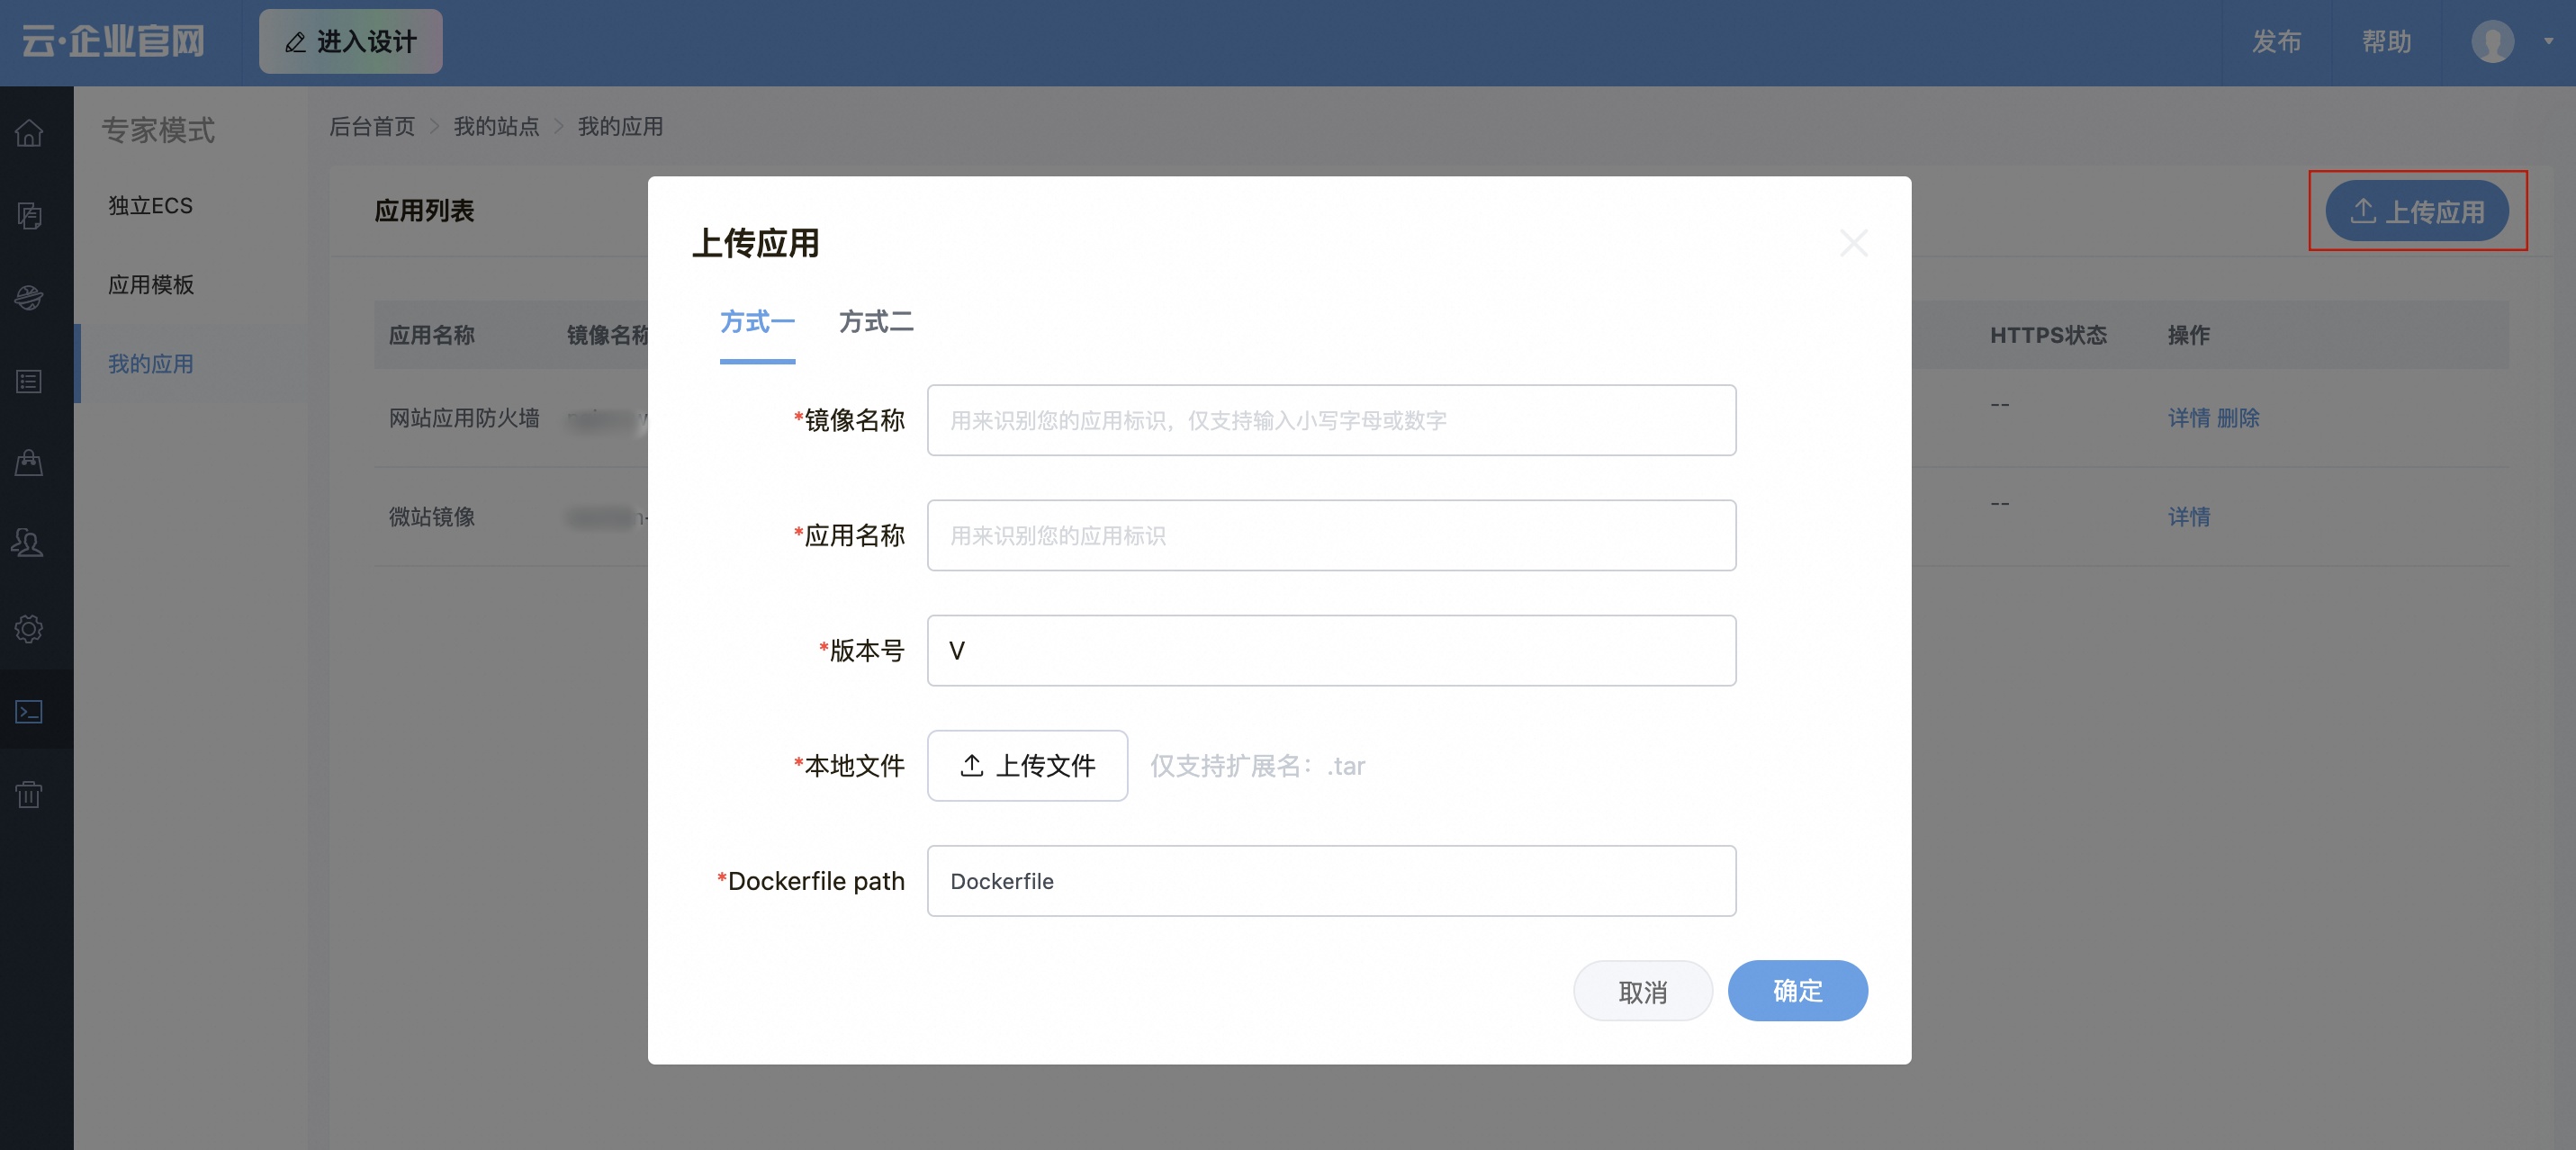
Task: Click the trash bin sidebar icon
Action: click(29, 794)
